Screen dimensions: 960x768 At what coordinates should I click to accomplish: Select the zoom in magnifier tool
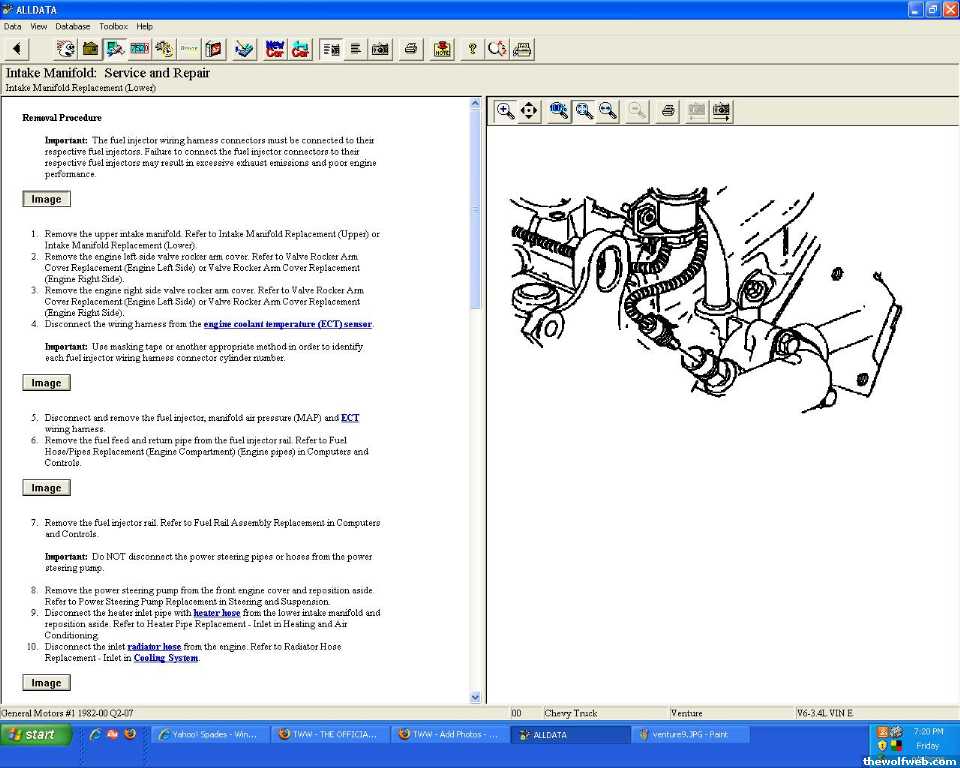click(506, 111)
